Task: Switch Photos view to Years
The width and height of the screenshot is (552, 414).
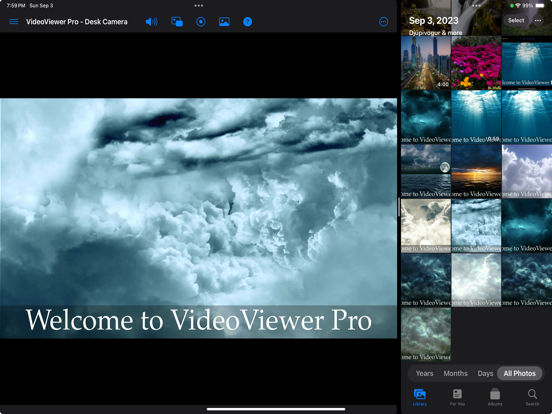Action: coord(424,374)
